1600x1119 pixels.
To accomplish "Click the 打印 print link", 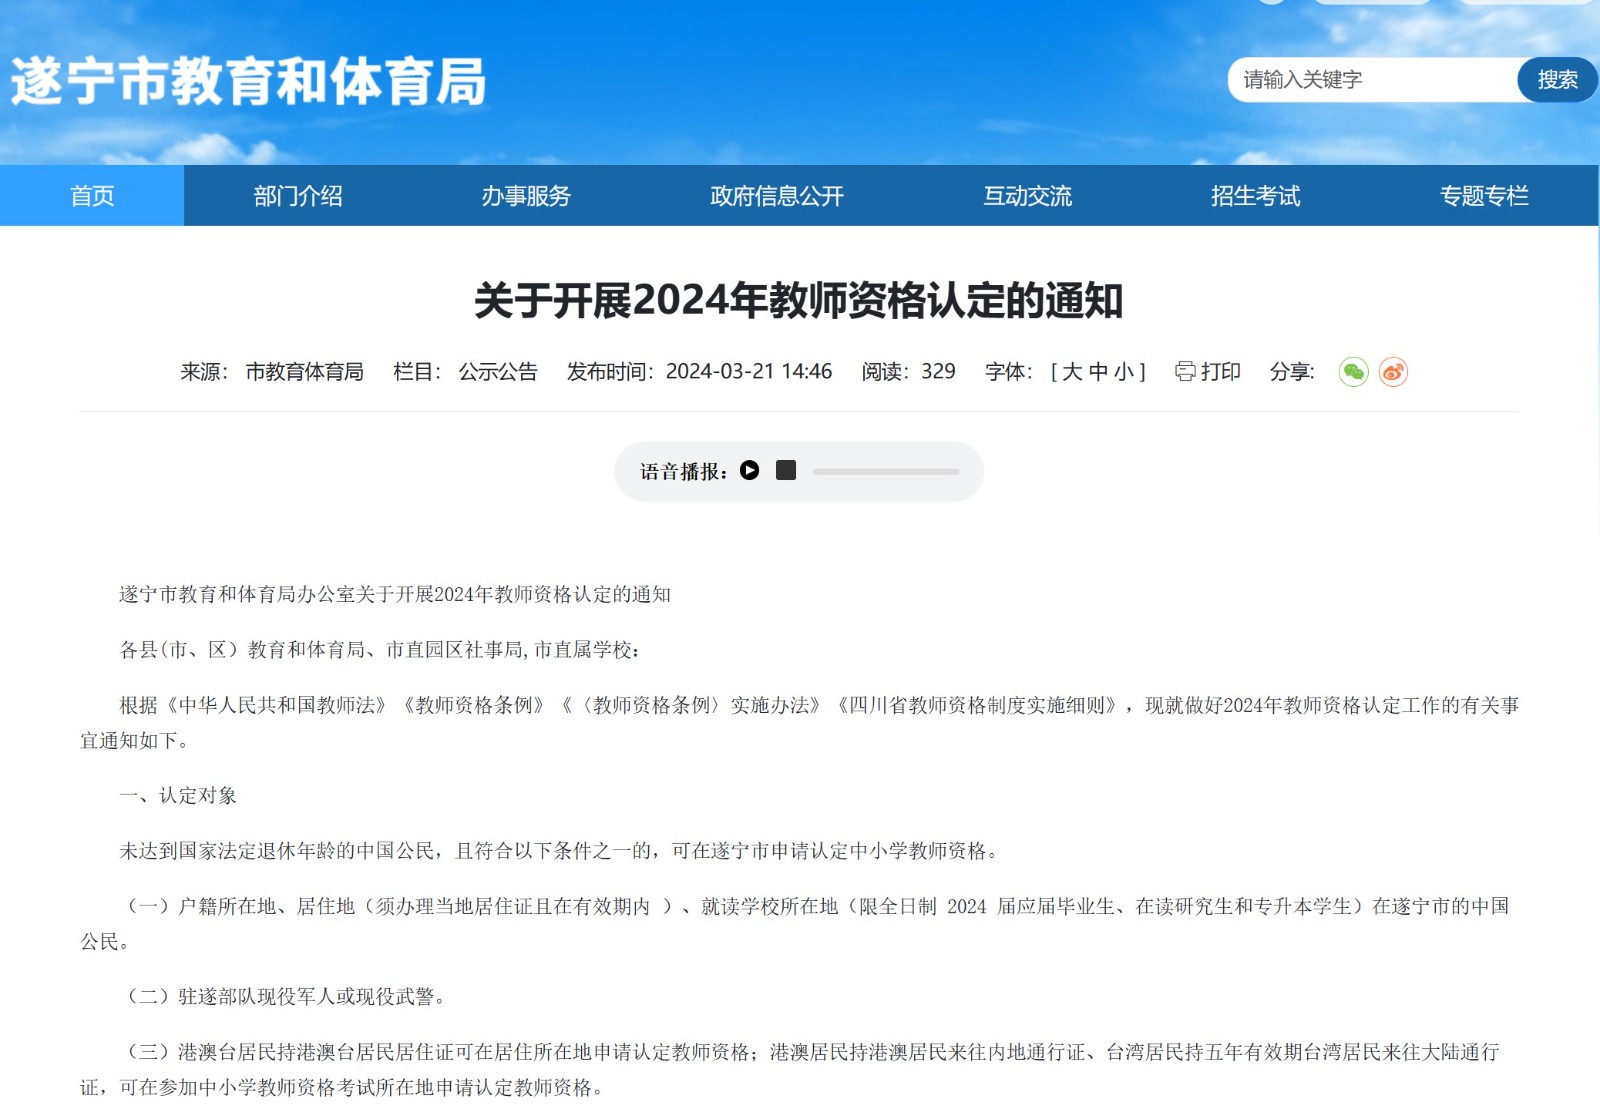I will [1220, 372].
